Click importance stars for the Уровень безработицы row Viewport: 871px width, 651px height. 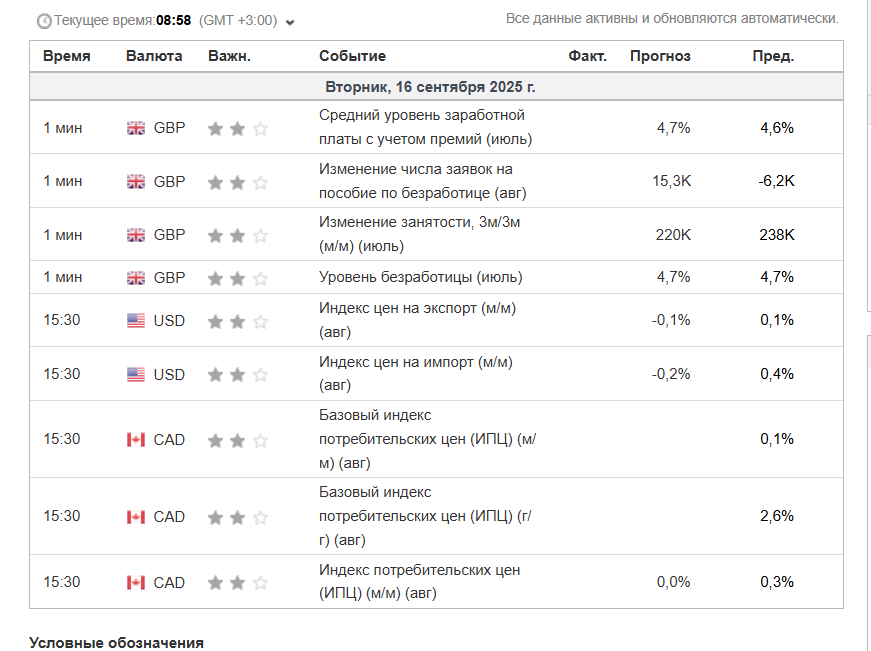[238, 278]
